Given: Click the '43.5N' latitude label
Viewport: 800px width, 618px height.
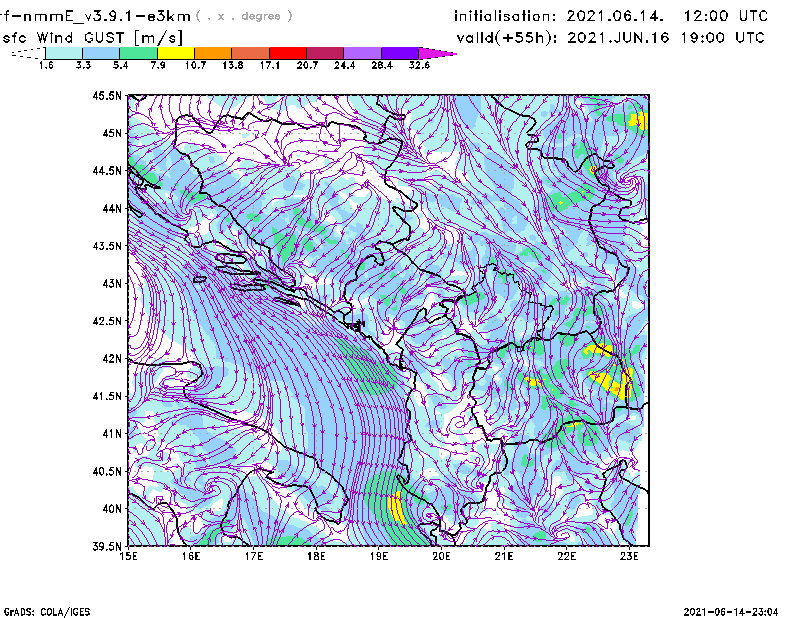Looking at the screenshot, I should click(x=107, y=246).
